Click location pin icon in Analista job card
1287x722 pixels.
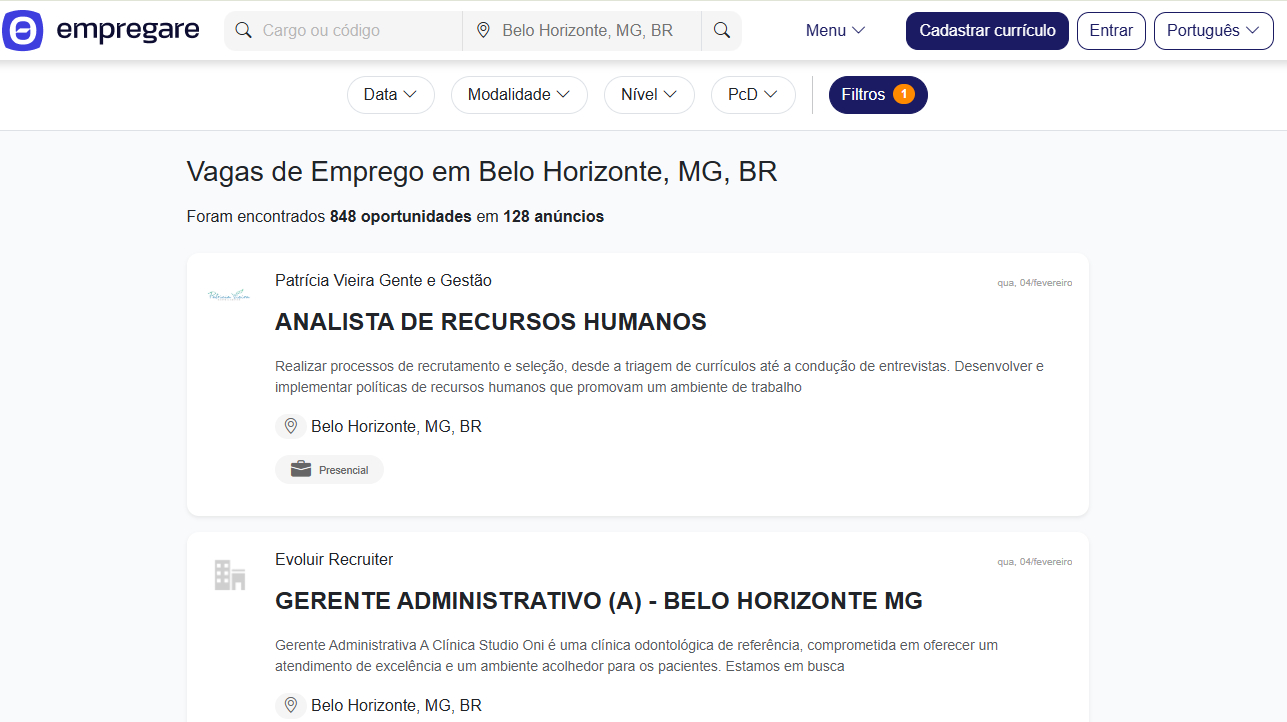(291, 426)
